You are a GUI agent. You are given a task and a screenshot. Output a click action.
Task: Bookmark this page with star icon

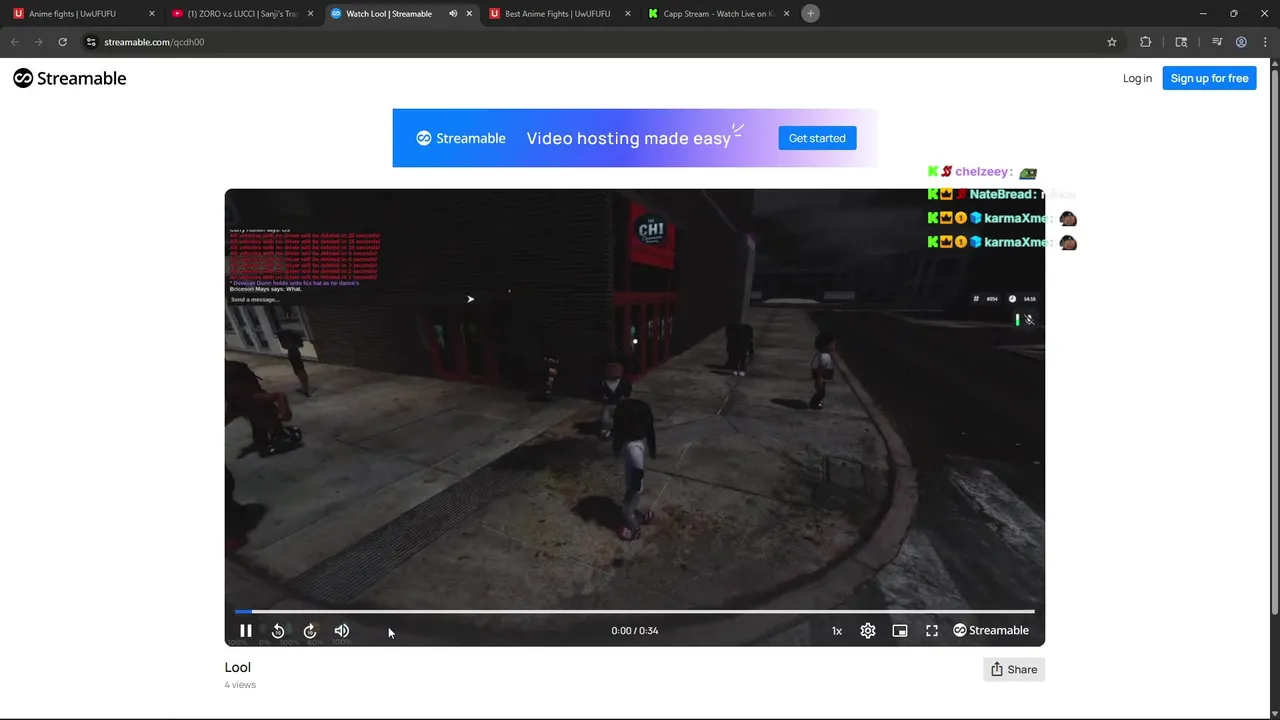(x=1111, y=42)
